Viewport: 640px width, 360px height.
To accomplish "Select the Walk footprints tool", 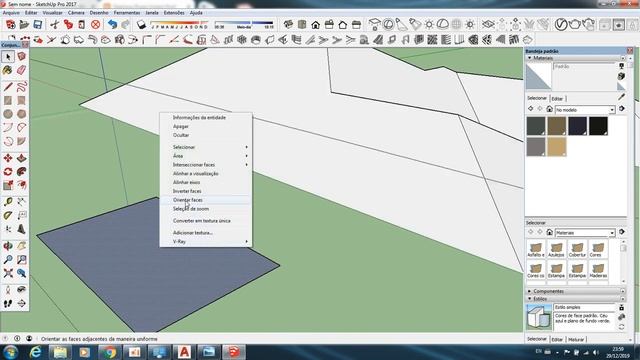I will 8,303.
